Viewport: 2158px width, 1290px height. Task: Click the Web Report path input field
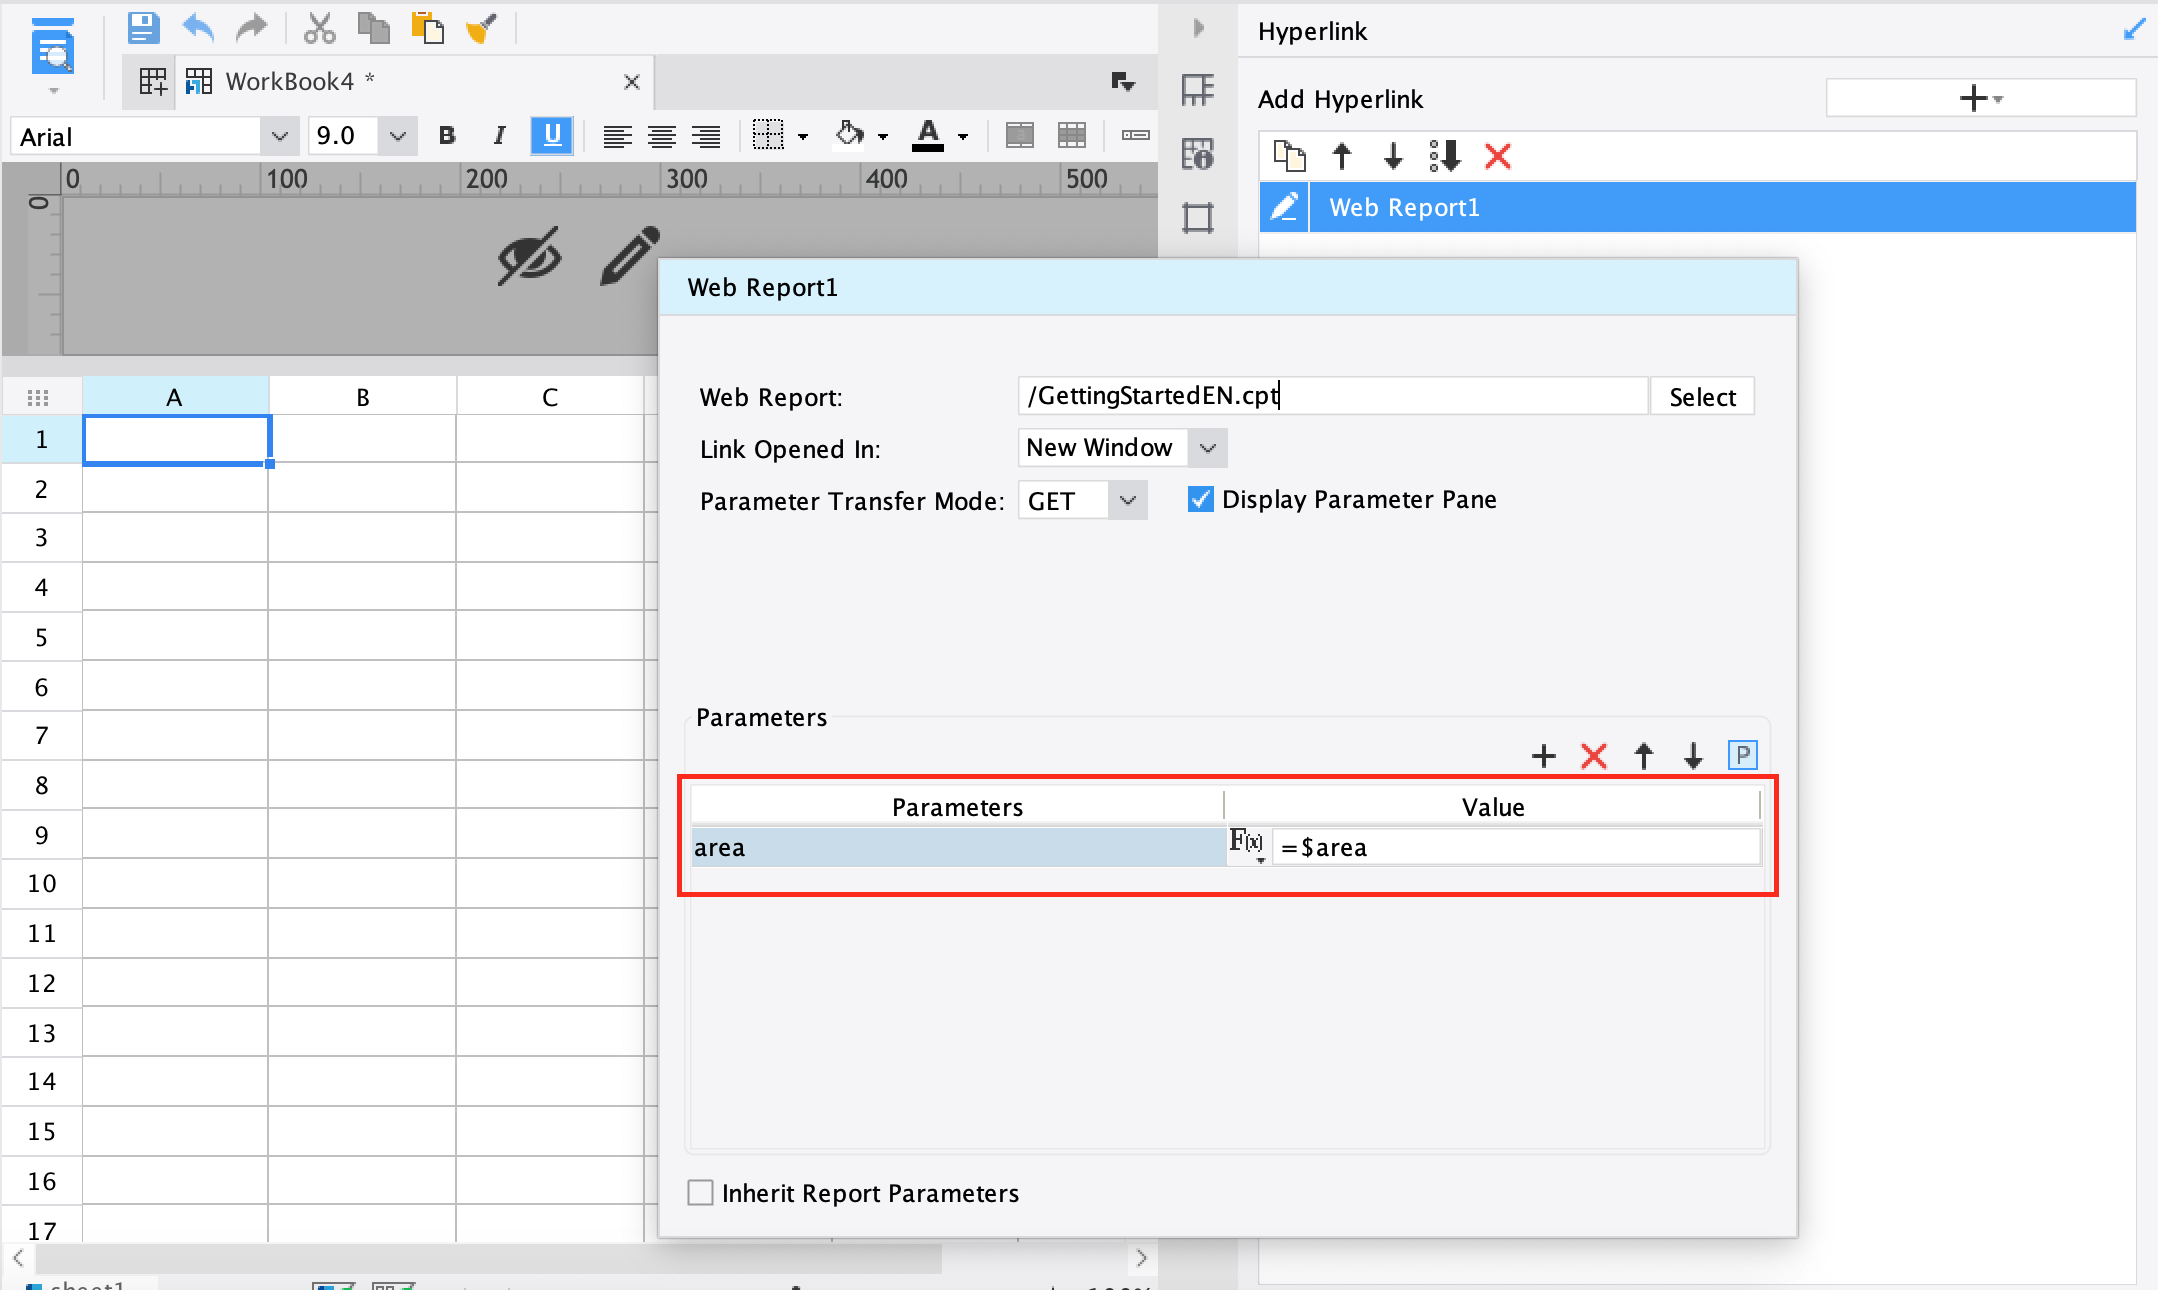(x=1333, y=396)
